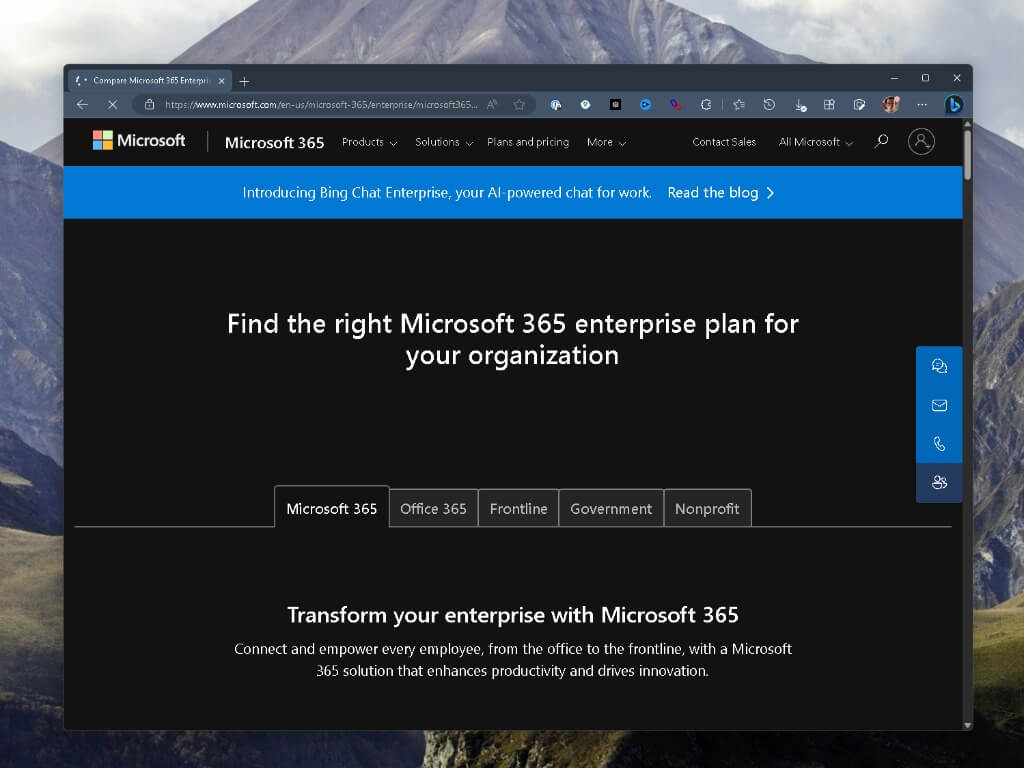Viewport: 1024px width, 768px height.
Task: Expand the More menu
Action: tap(606, 142)
